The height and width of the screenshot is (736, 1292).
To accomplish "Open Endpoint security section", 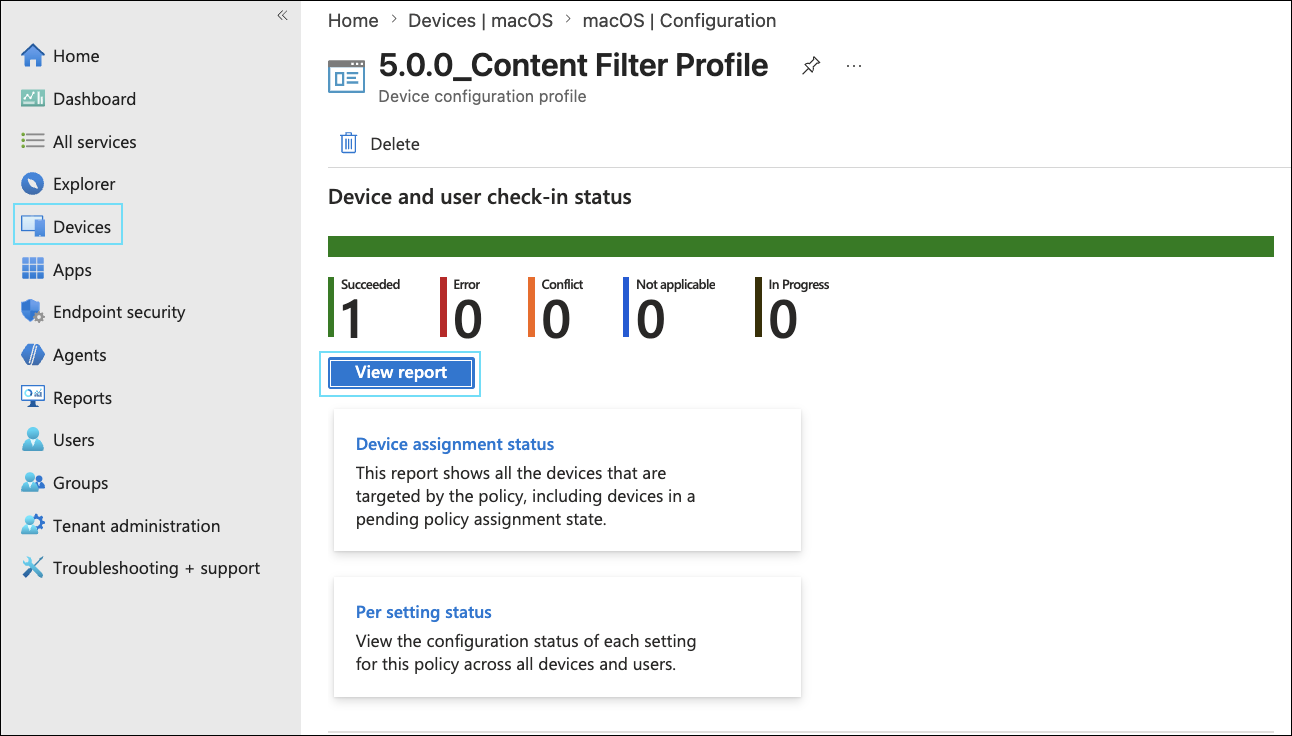I will tap(119, 312).
